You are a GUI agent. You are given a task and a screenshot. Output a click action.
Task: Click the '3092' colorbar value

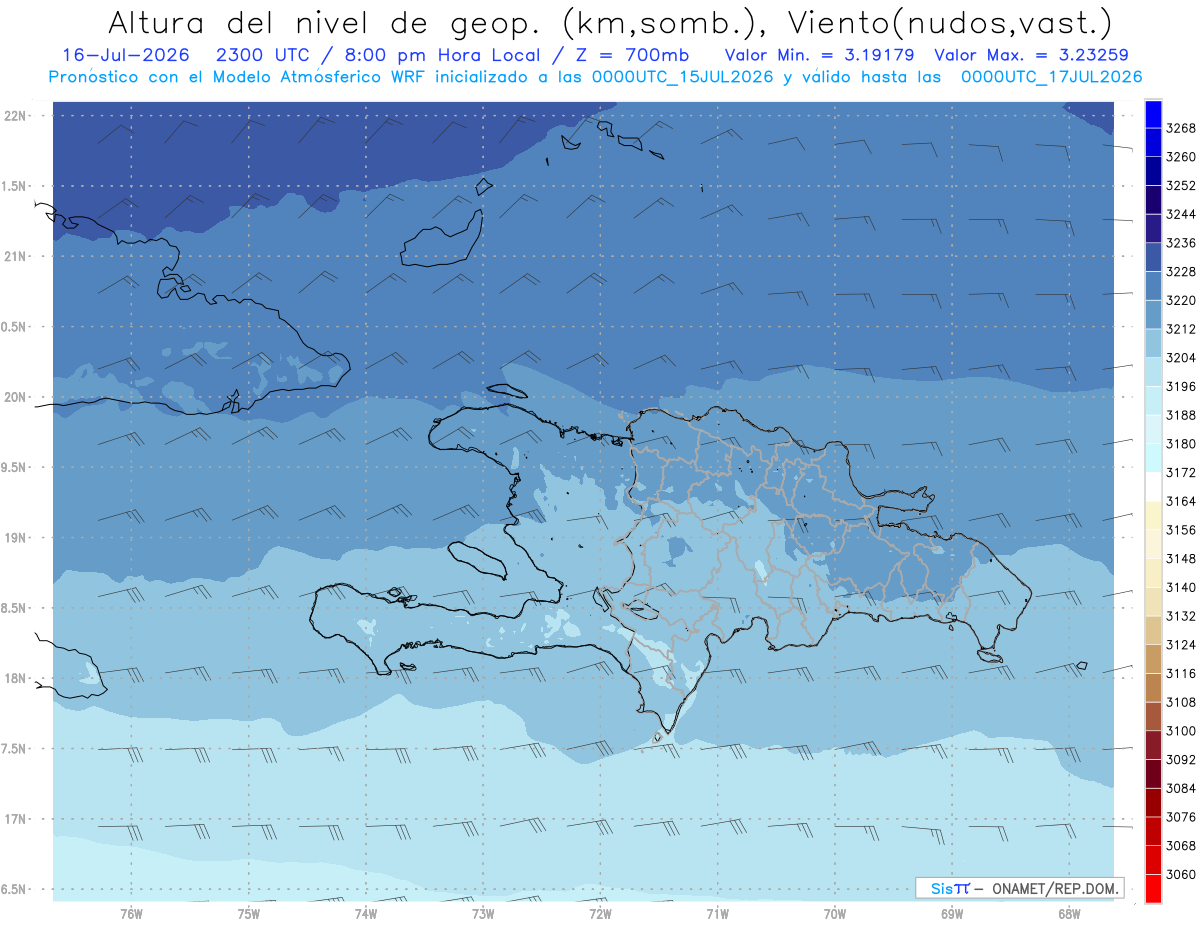tap(1181, 760)
